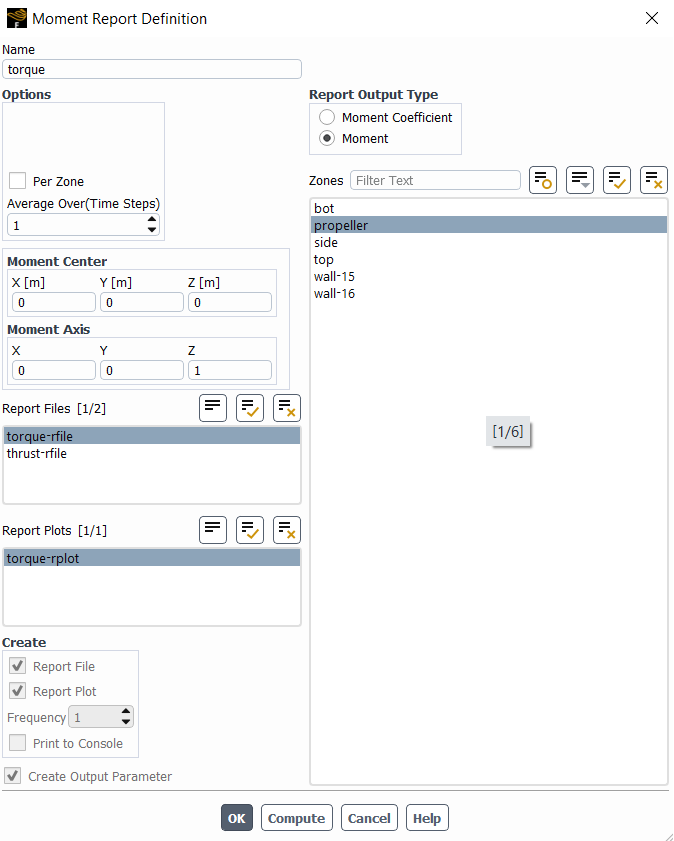Click the Zones Filter Text field
The image size is (674, 841).
(435, 180)
